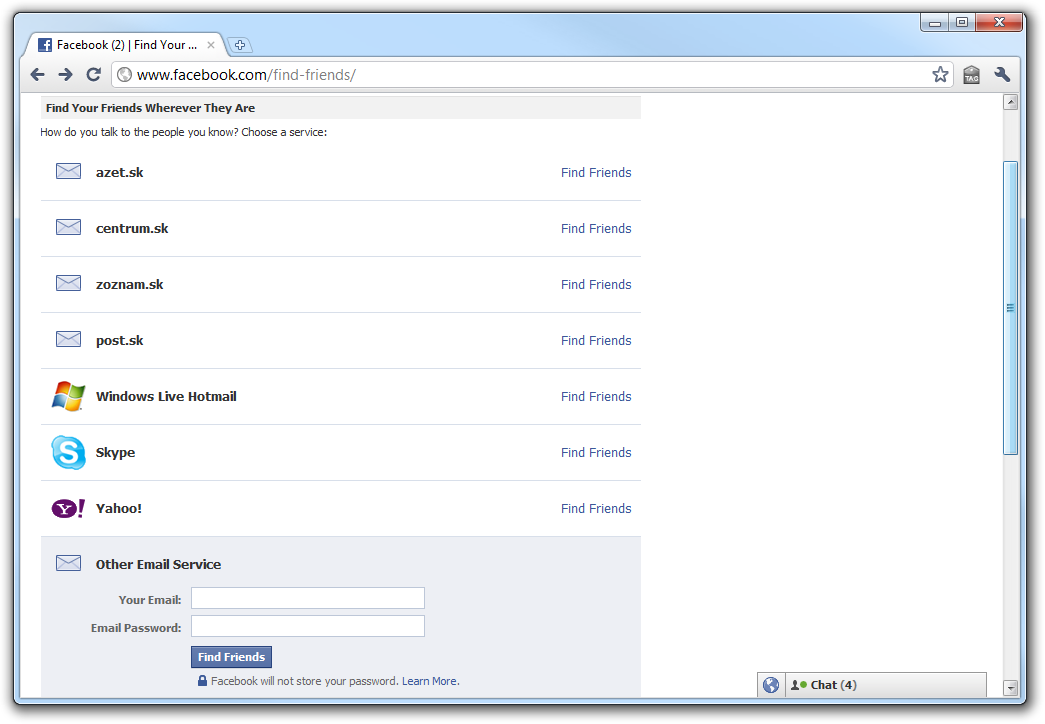Select the Facebook (2) Find Your tab
This screenshot has width=1045, height=724.
coord(125,45)
